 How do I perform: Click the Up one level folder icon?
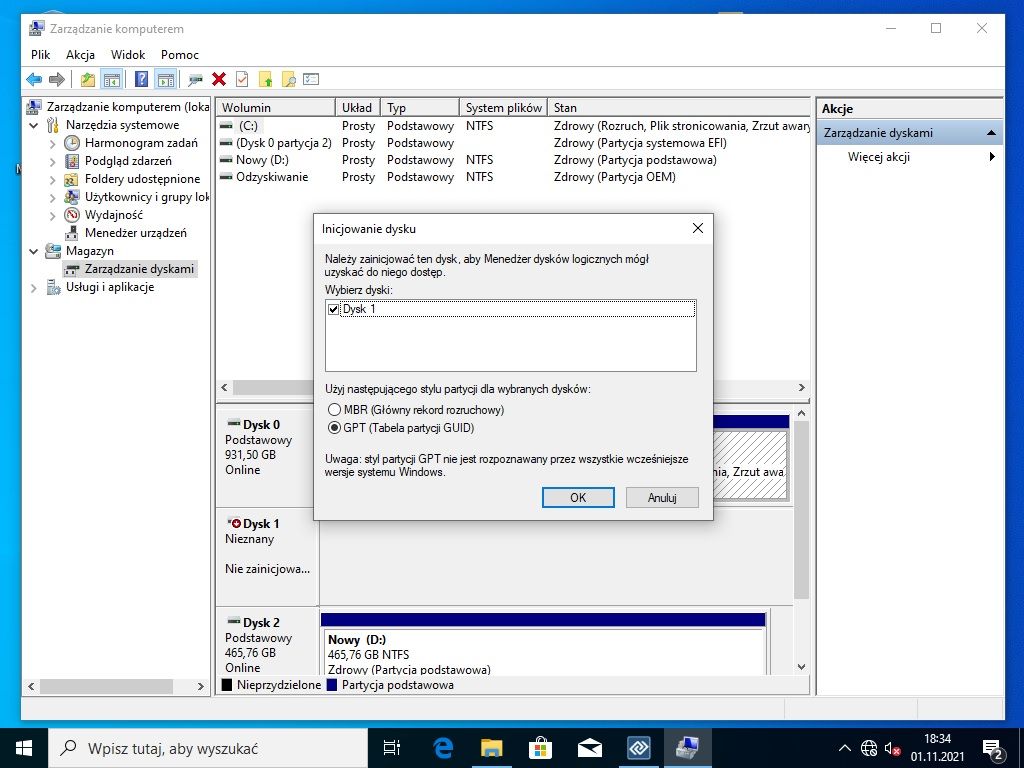point(88,80)
